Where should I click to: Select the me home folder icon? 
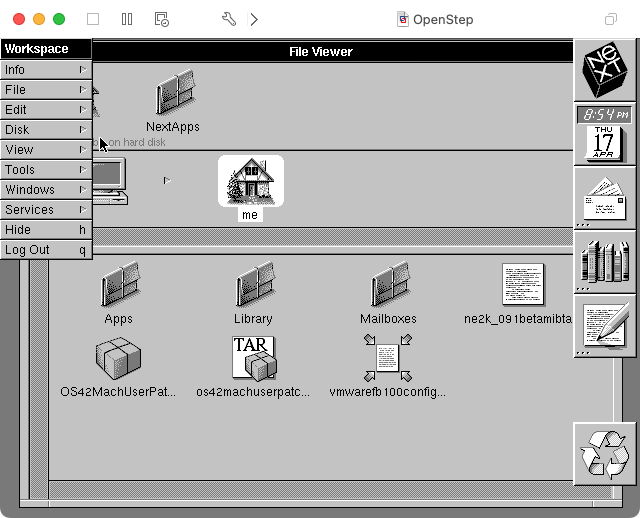click(x=251, y=181)
